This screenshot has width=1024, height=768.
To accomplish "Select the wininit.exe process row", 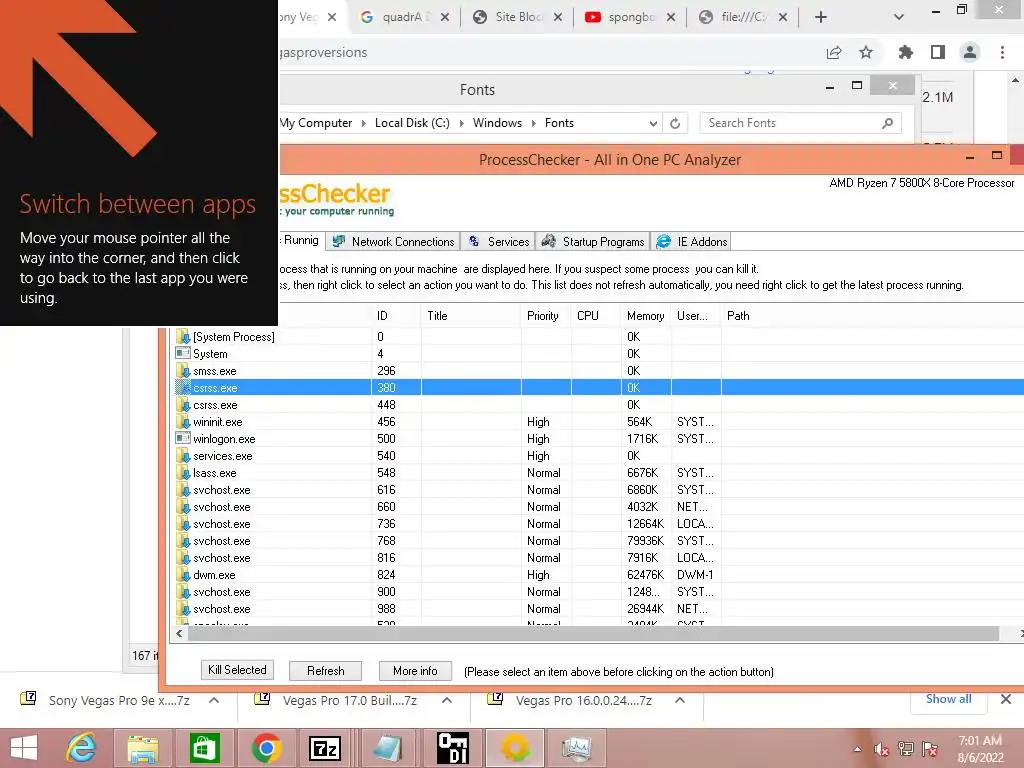I will (598, 422).
